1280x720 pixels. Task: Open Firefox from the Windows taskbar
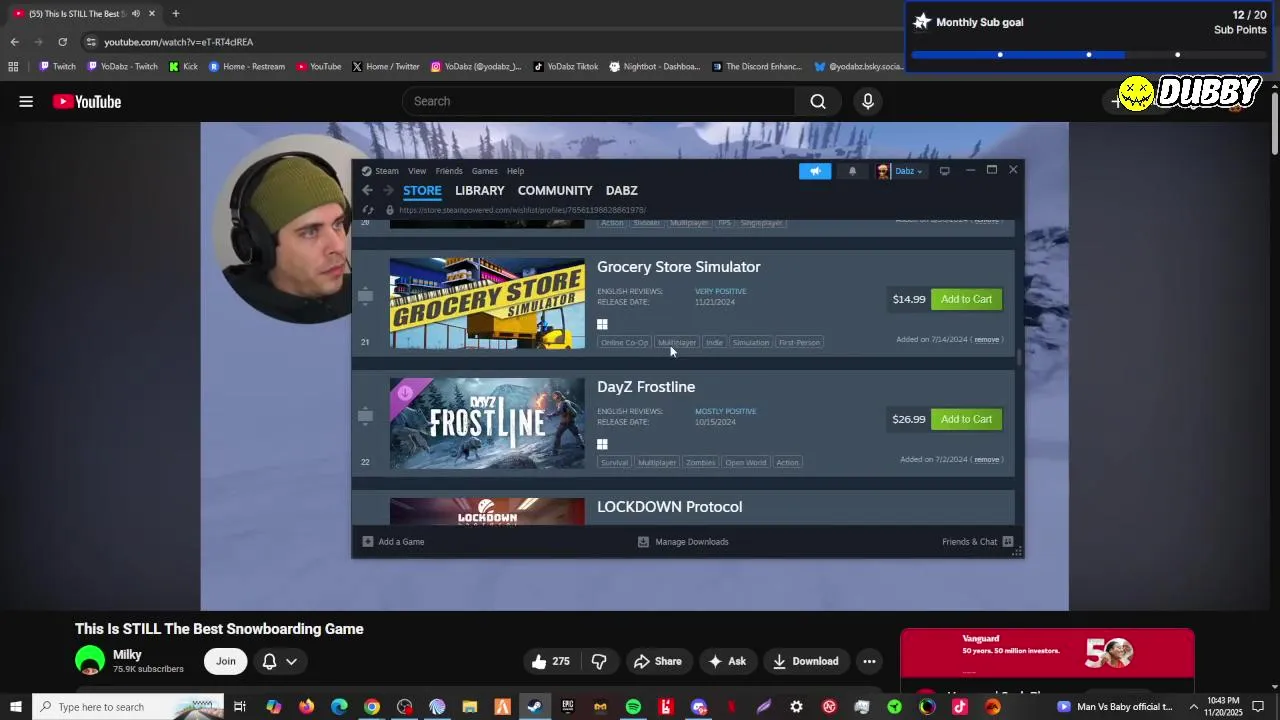point(306,707)
